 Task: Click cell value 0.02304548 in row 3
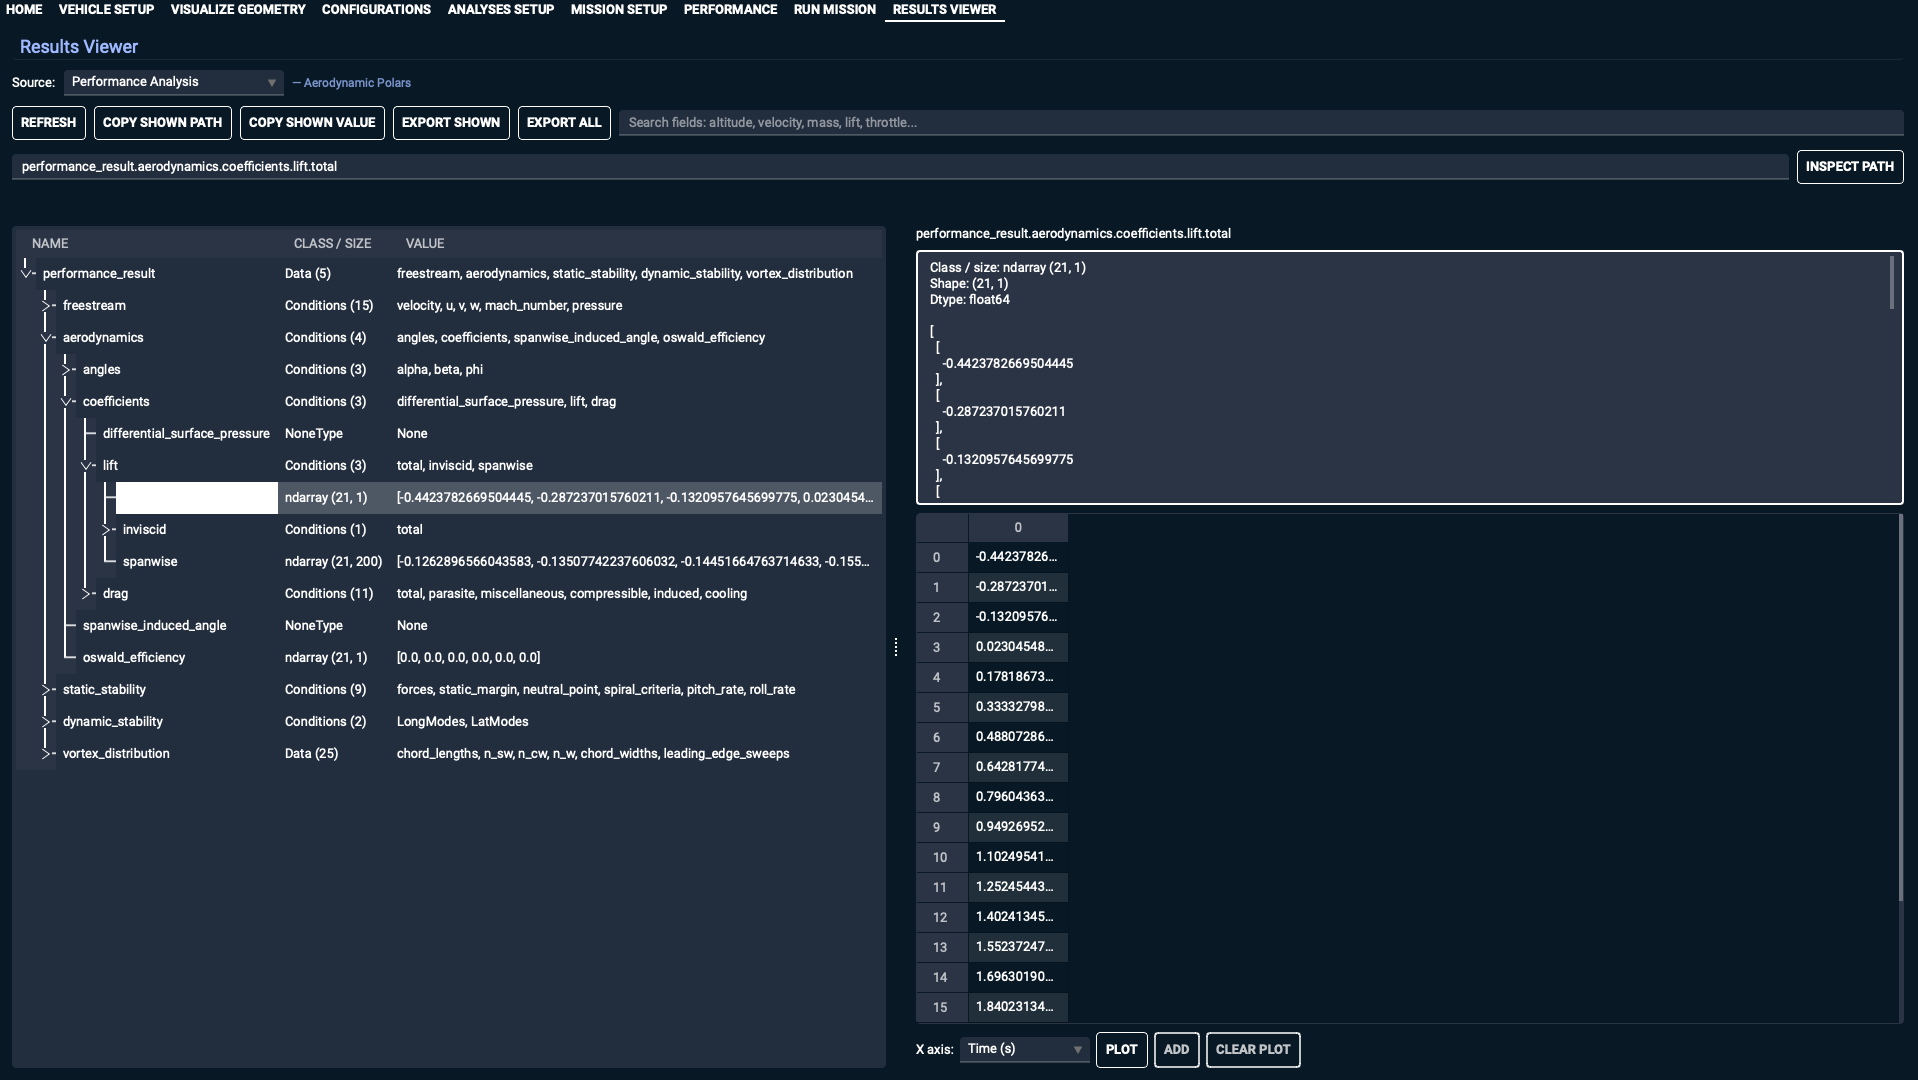(1017, 647)
